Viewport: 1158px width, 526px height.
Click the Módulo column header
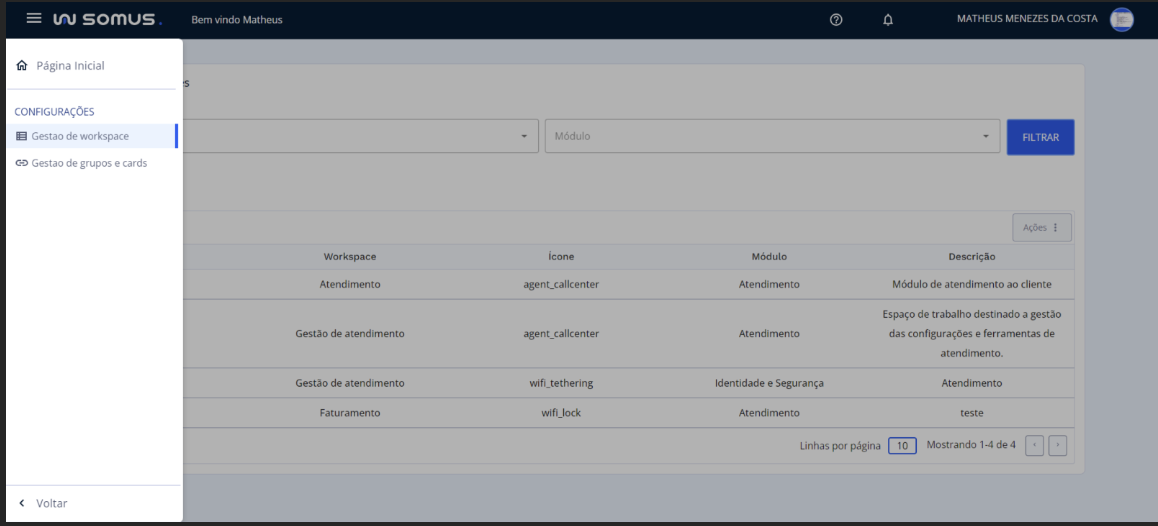[x=769, y=256]
